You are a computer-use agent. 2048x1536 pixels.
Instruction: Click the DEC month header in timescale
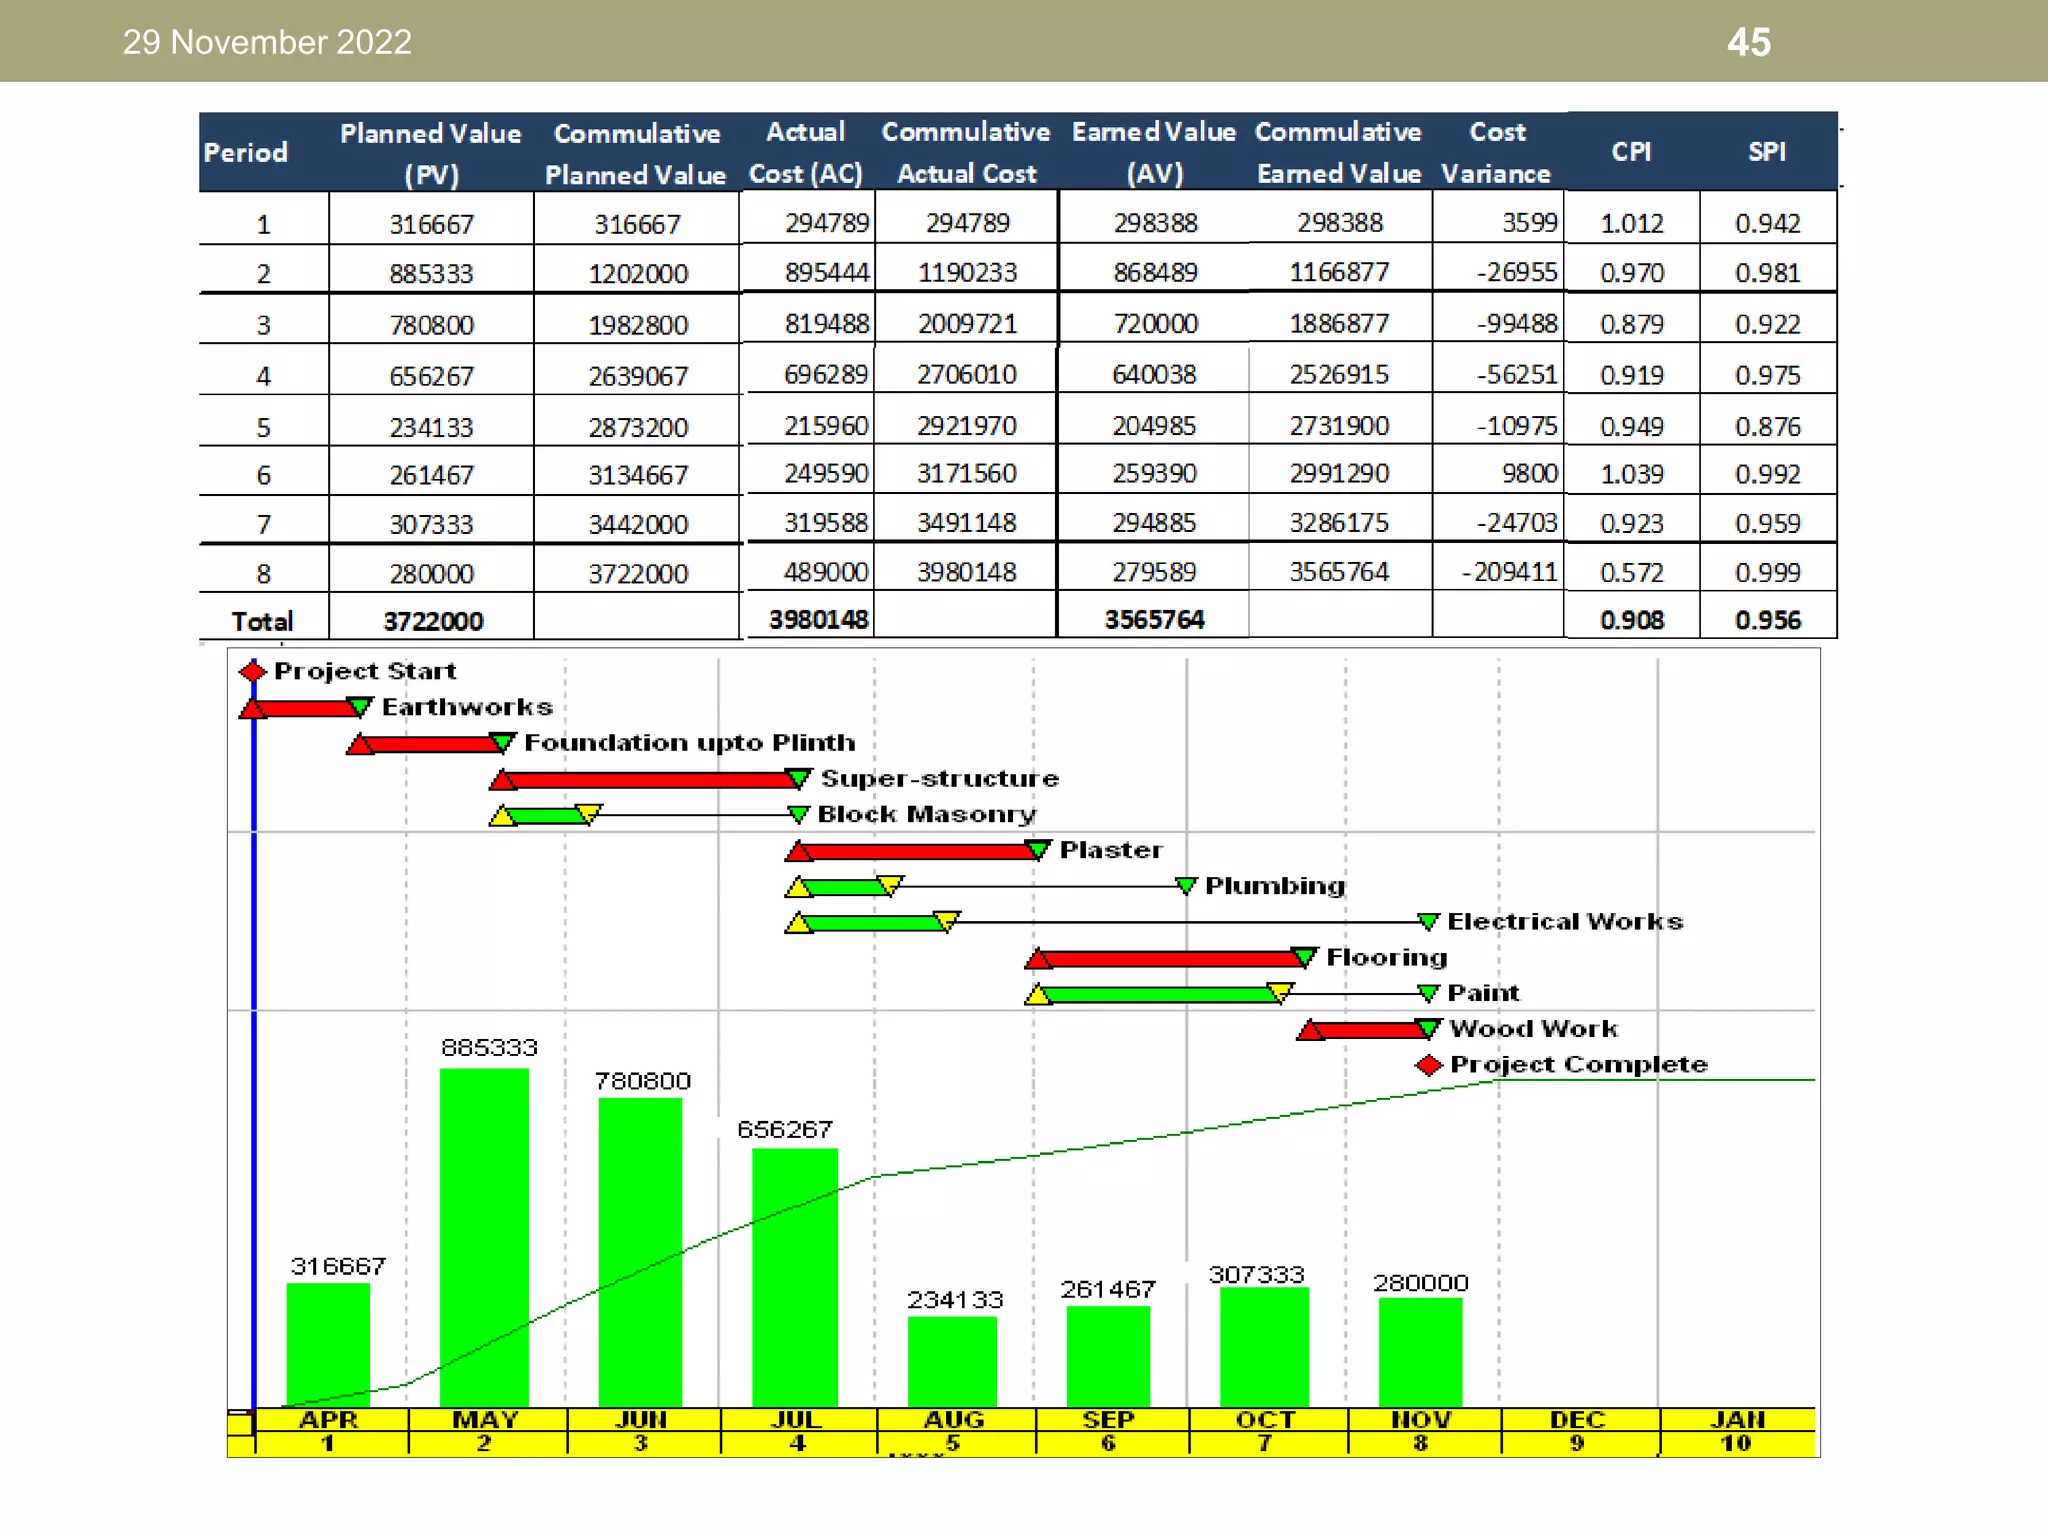[x=1577, y=1420]
